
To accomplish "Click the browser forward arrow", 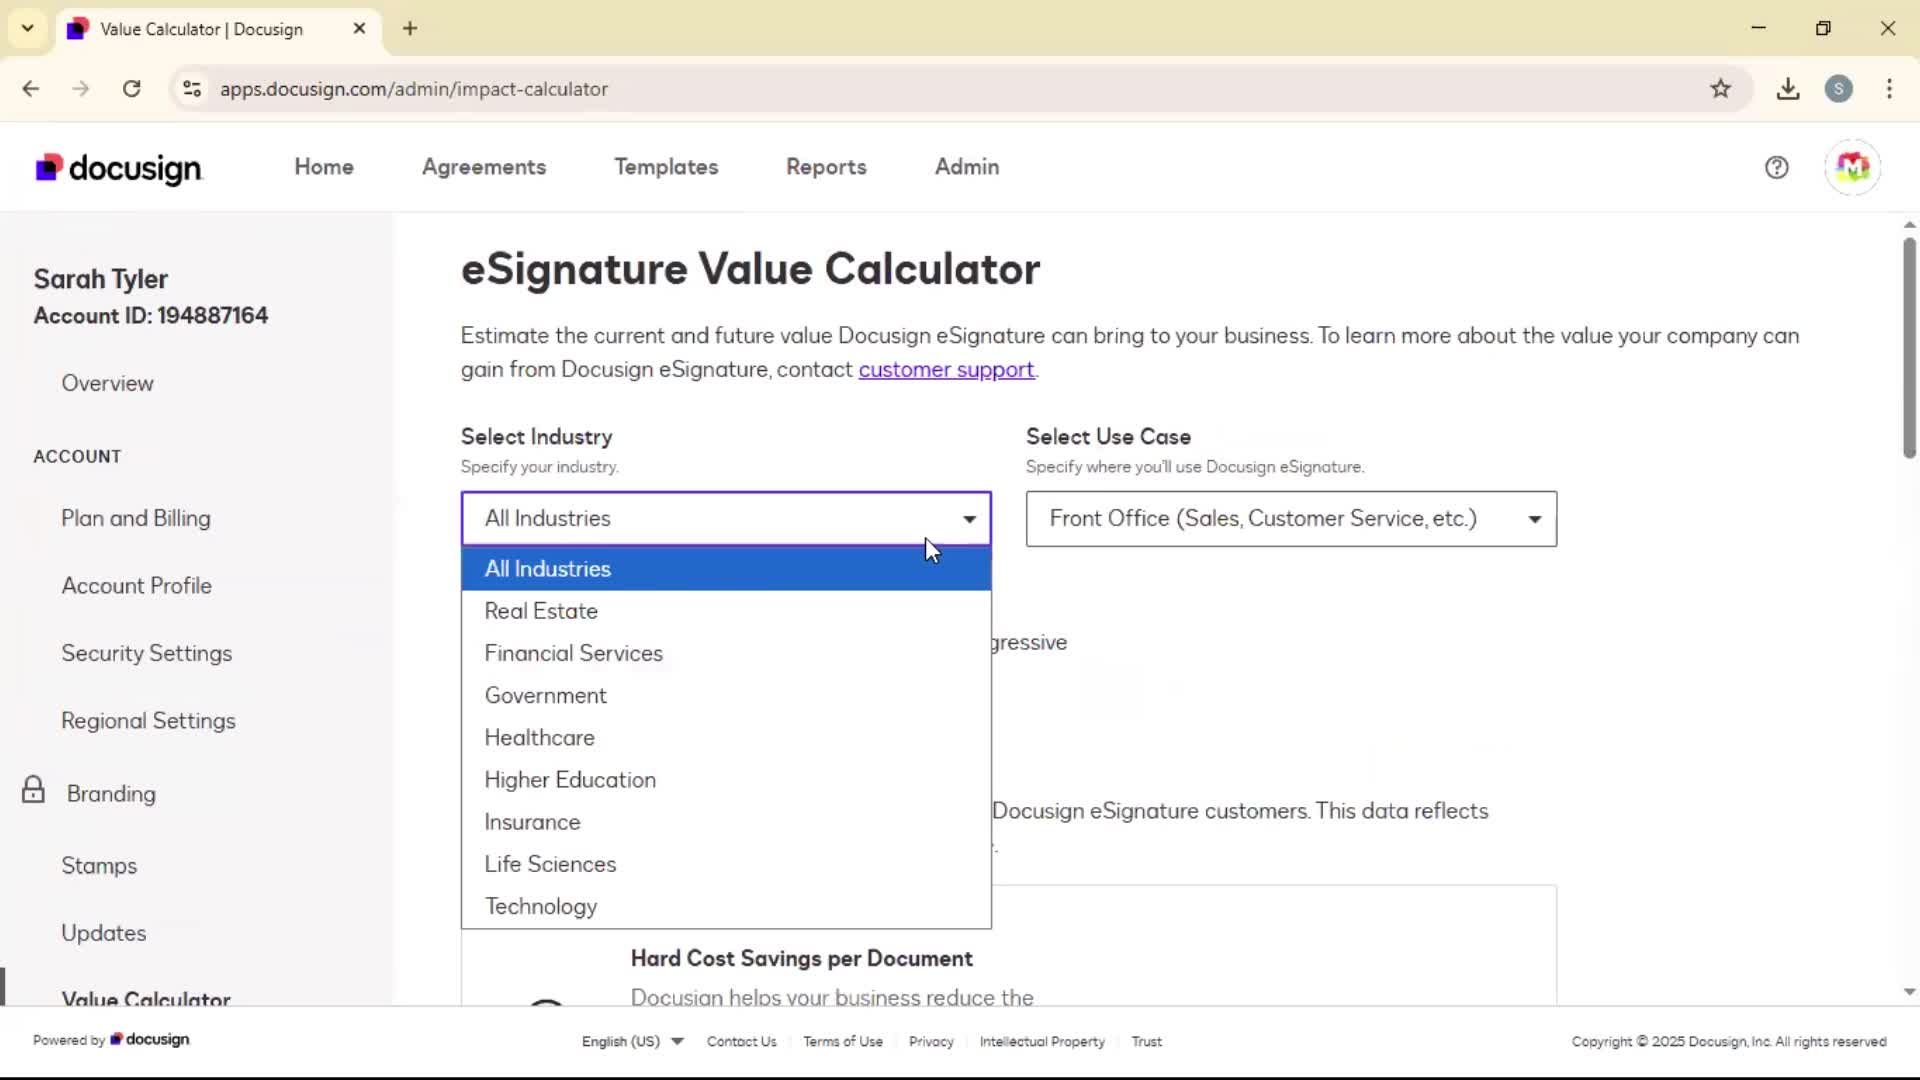I will (81, 89).
